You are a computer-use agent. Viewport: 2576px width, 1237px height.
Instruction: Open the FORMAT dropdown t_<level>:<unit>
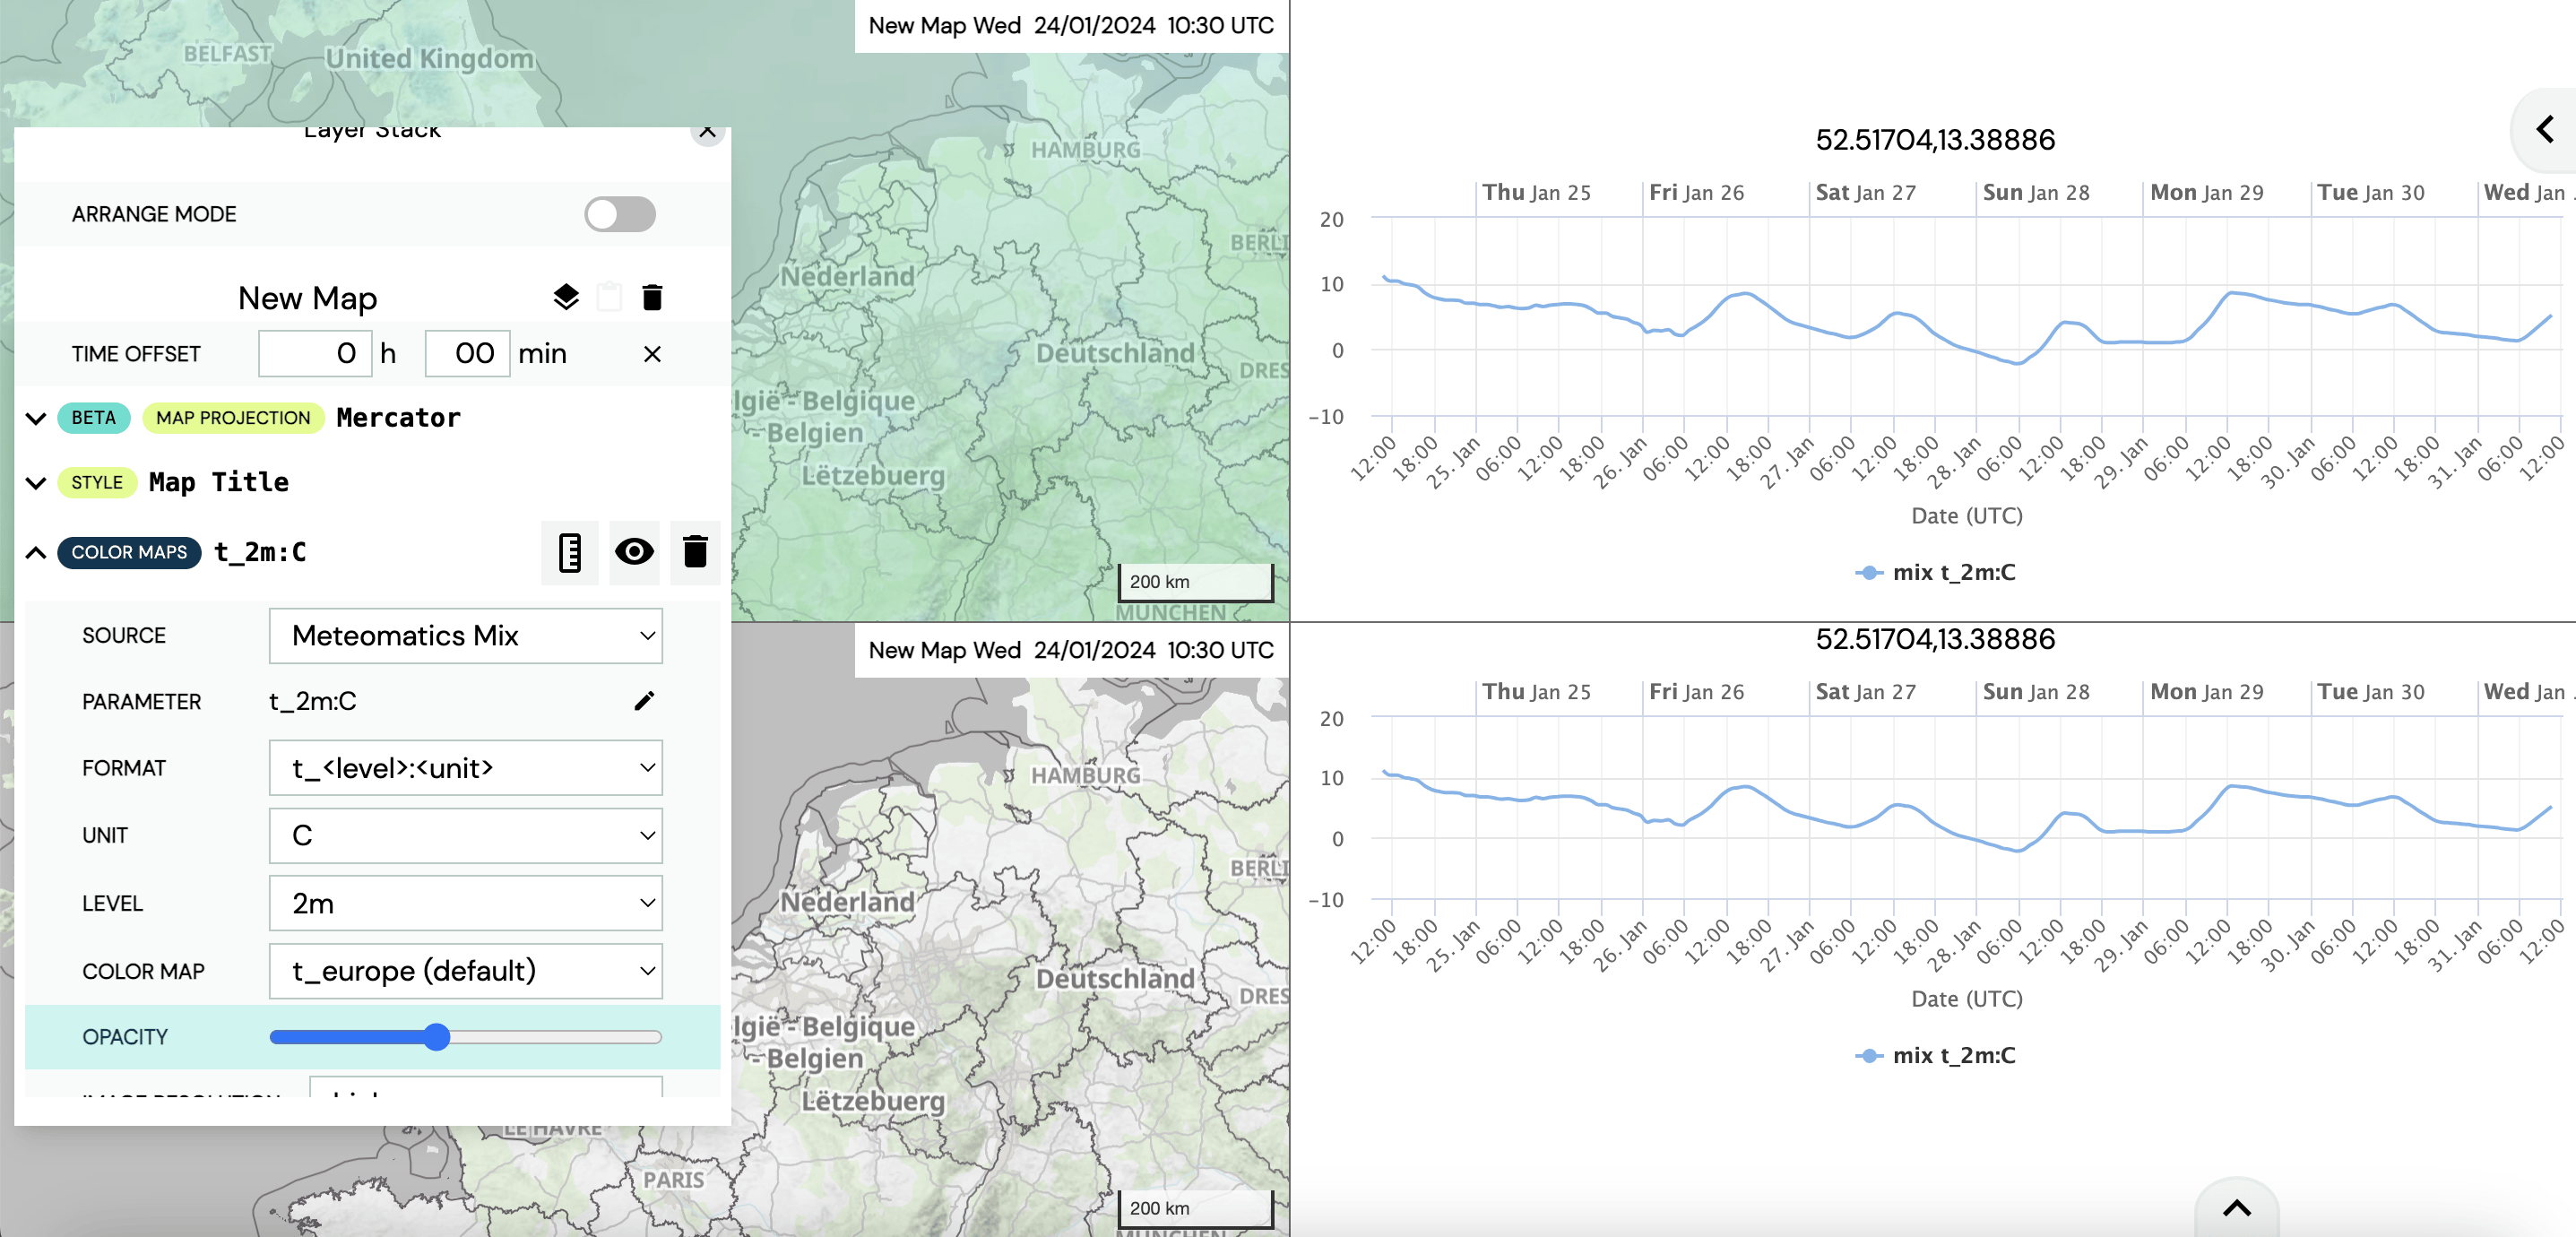[x=465, y=767]
